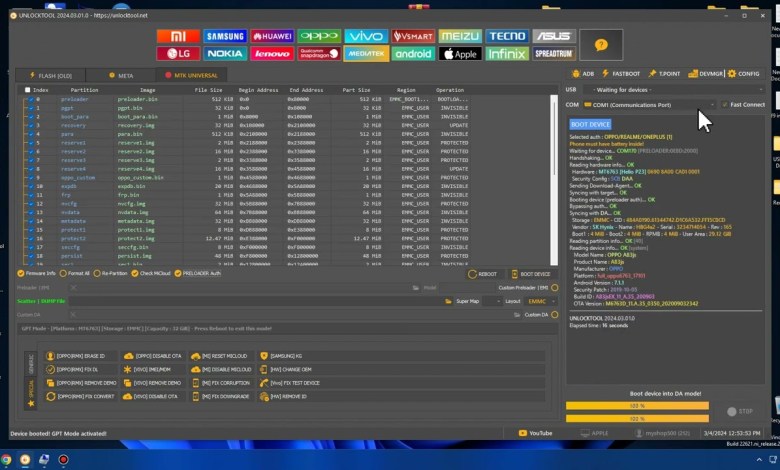Select the Meizu brand logo
Image resolution: width=780 pixels, height=470 pixels.
[x=460, y=36]
